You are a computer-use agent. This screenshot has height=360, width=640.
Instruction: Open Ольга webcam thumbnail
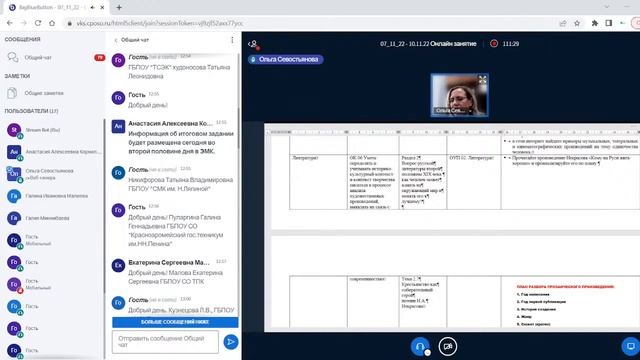459,95
